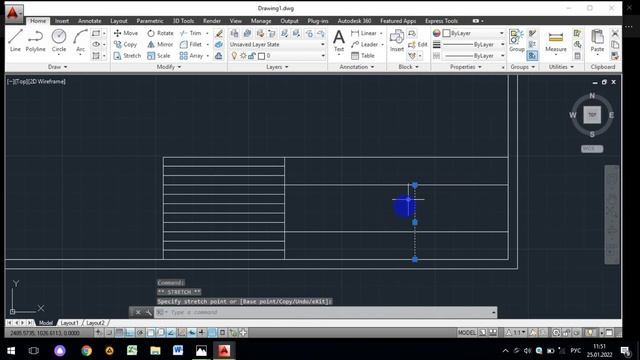
Task: Click the Linear dimension tool
Action: 364,33
